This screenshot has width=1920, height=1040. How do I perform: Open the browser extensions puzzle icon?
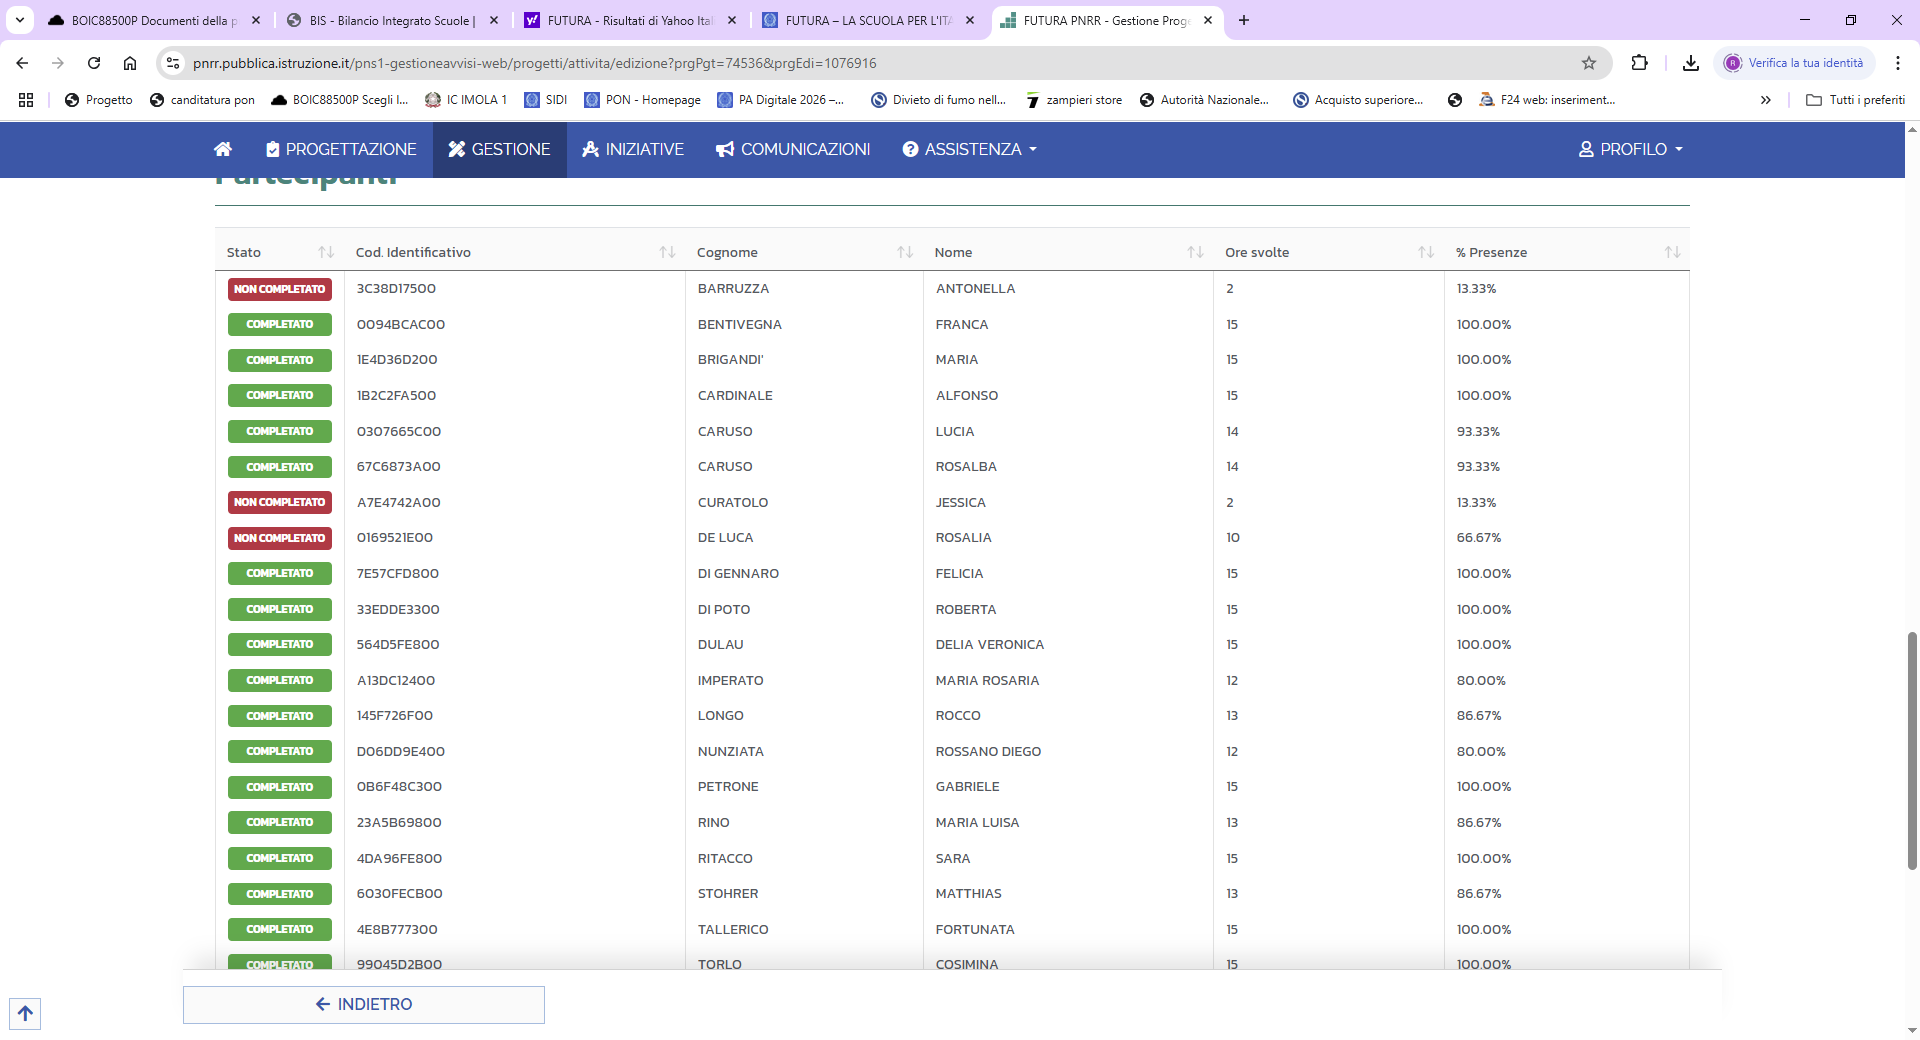click(1639, 63)
